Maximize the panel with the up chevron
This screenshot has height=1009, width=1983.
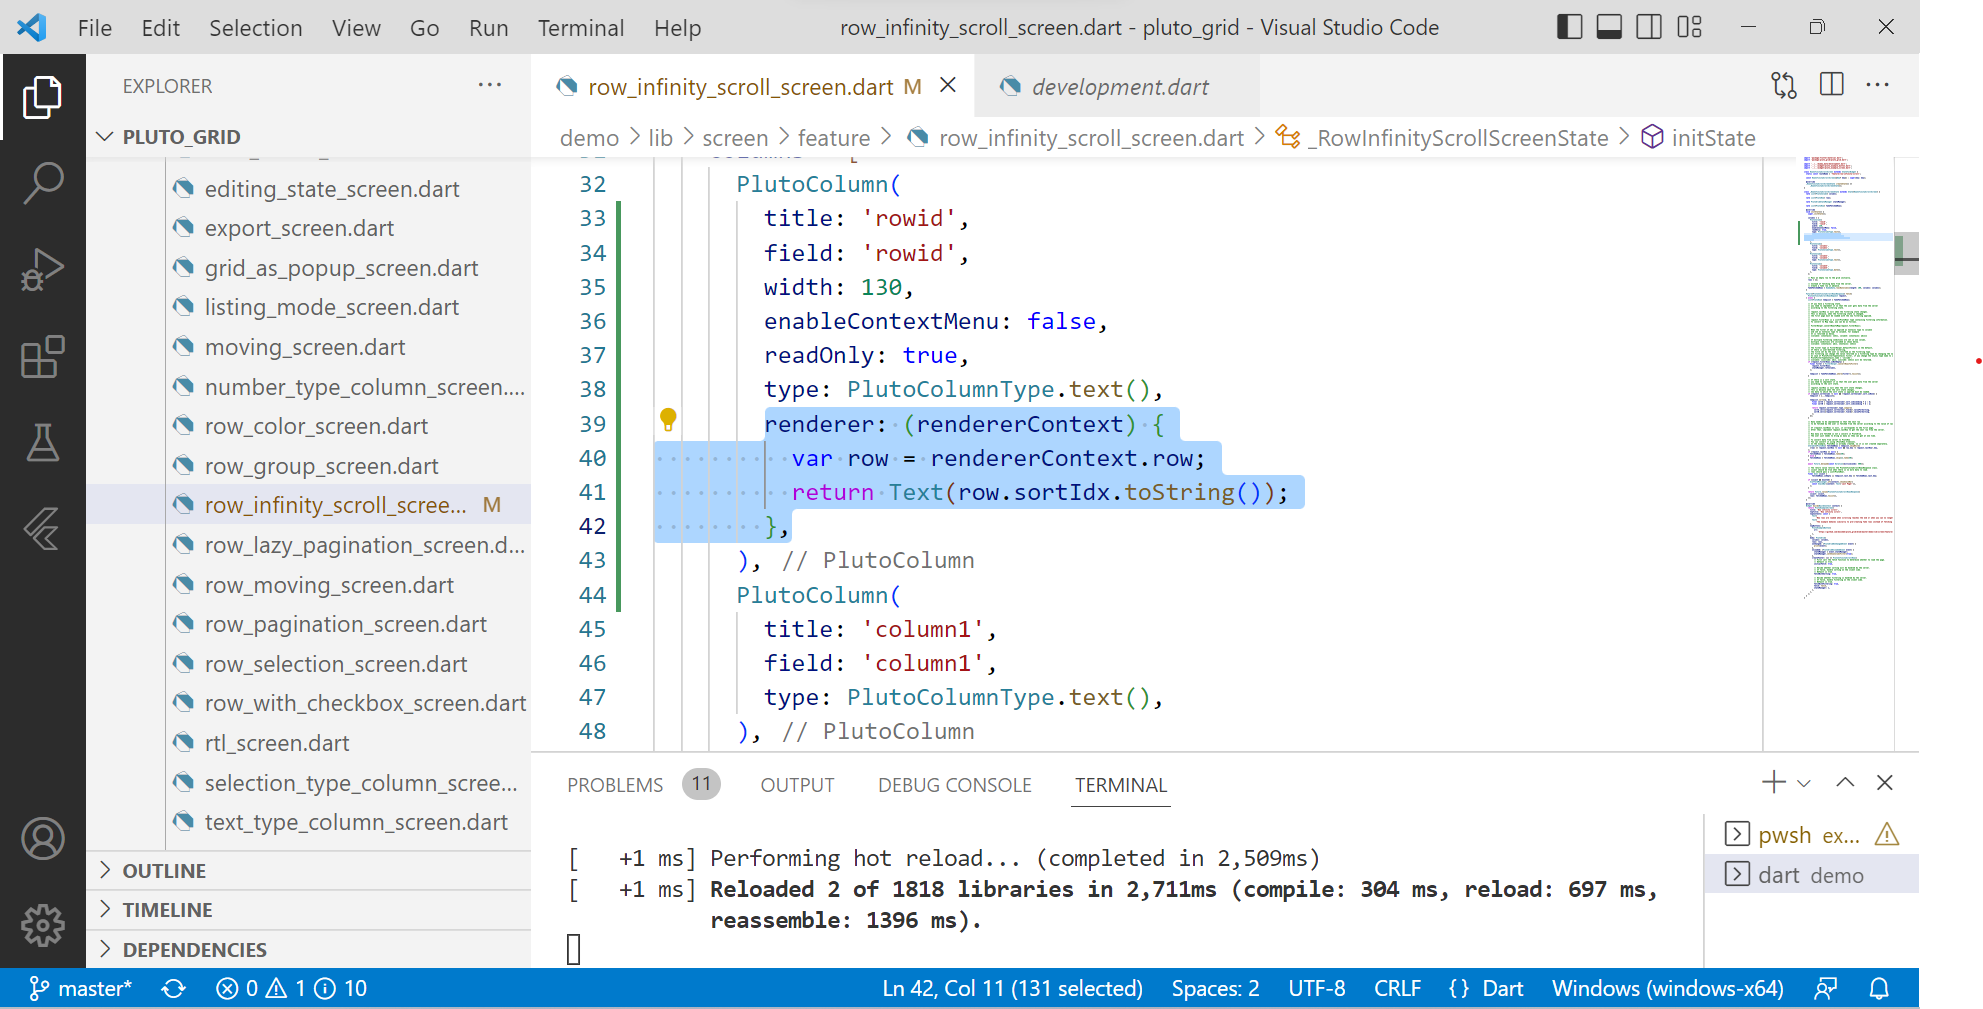tap(1845, 783)
